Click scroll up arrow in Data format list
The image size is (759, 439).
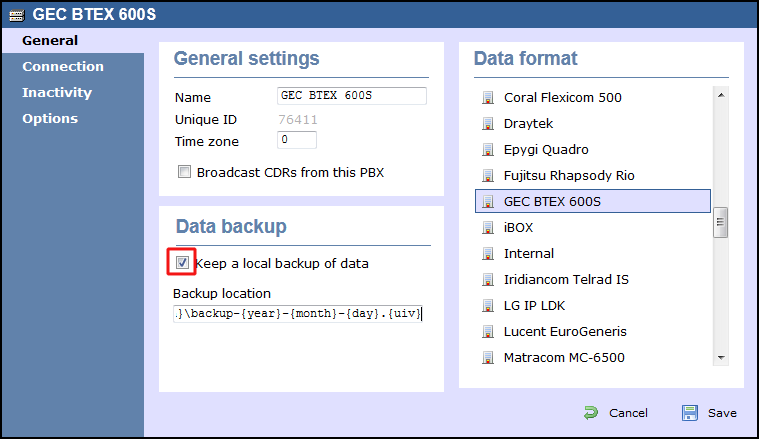721,95
